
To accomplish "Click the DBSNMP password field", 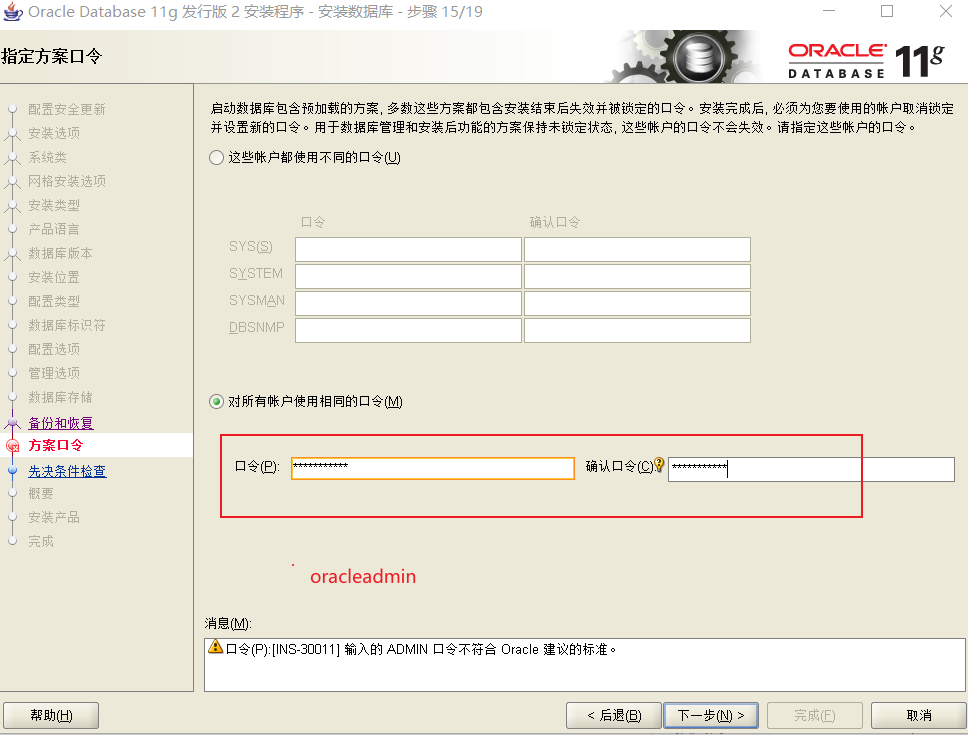I will click(408, 330).
